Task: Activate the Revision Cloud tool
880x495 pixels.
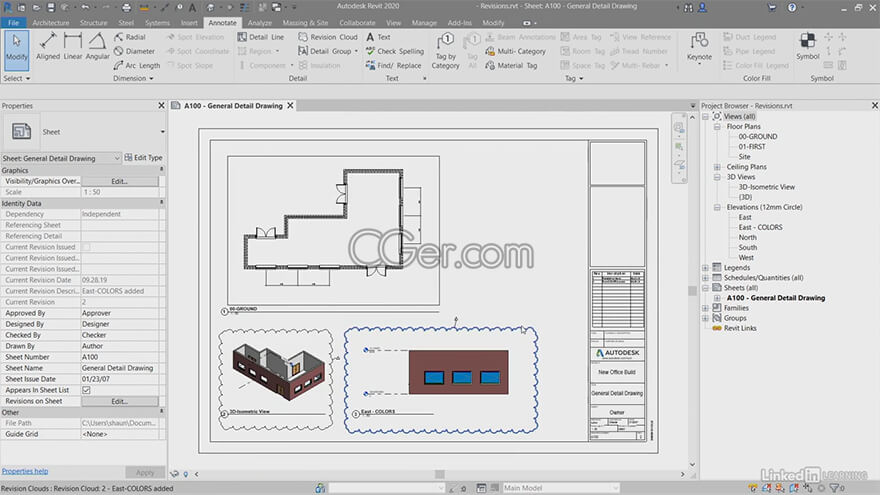Action: tap(328, 37)
